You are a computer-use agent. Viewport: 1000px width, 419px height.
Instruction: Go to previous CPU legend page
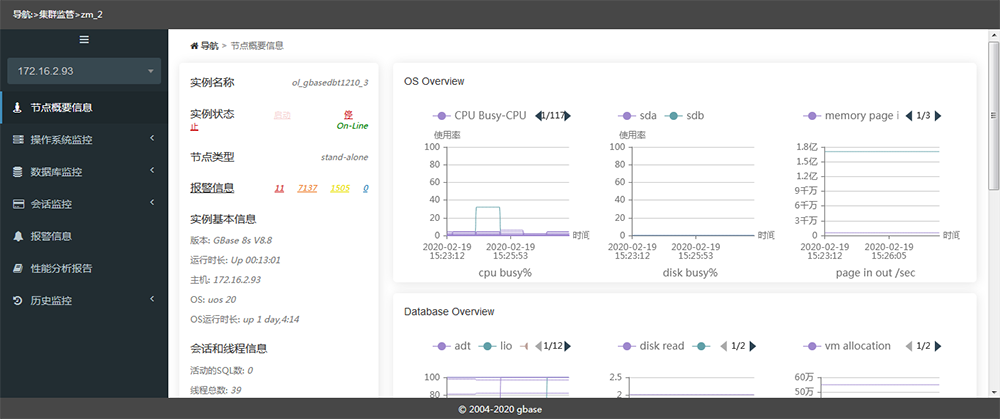tap(538, 116)
